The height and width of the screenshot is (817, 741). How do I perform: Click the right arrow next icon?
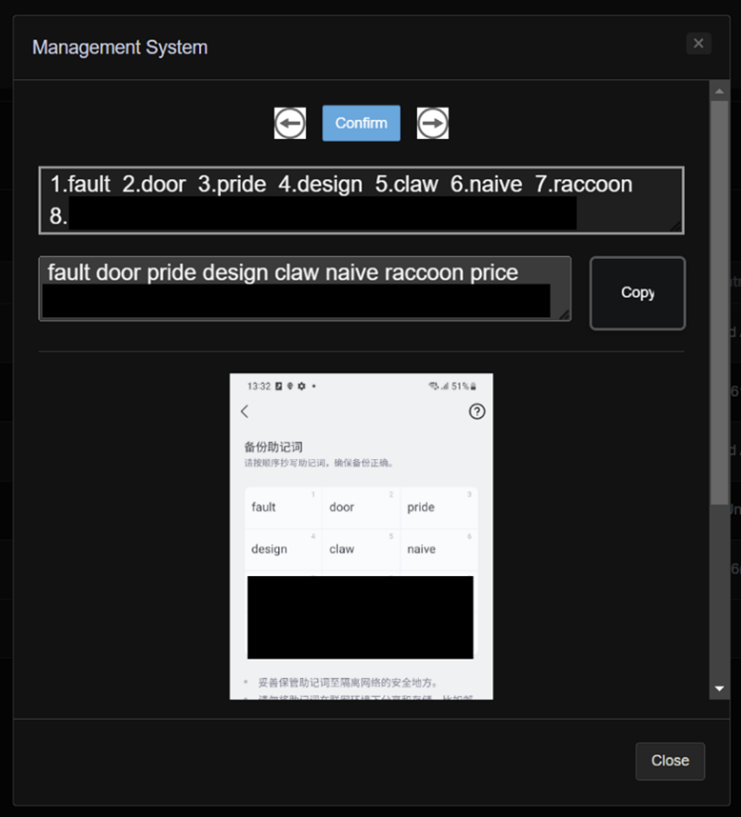(x=432, y=123)
